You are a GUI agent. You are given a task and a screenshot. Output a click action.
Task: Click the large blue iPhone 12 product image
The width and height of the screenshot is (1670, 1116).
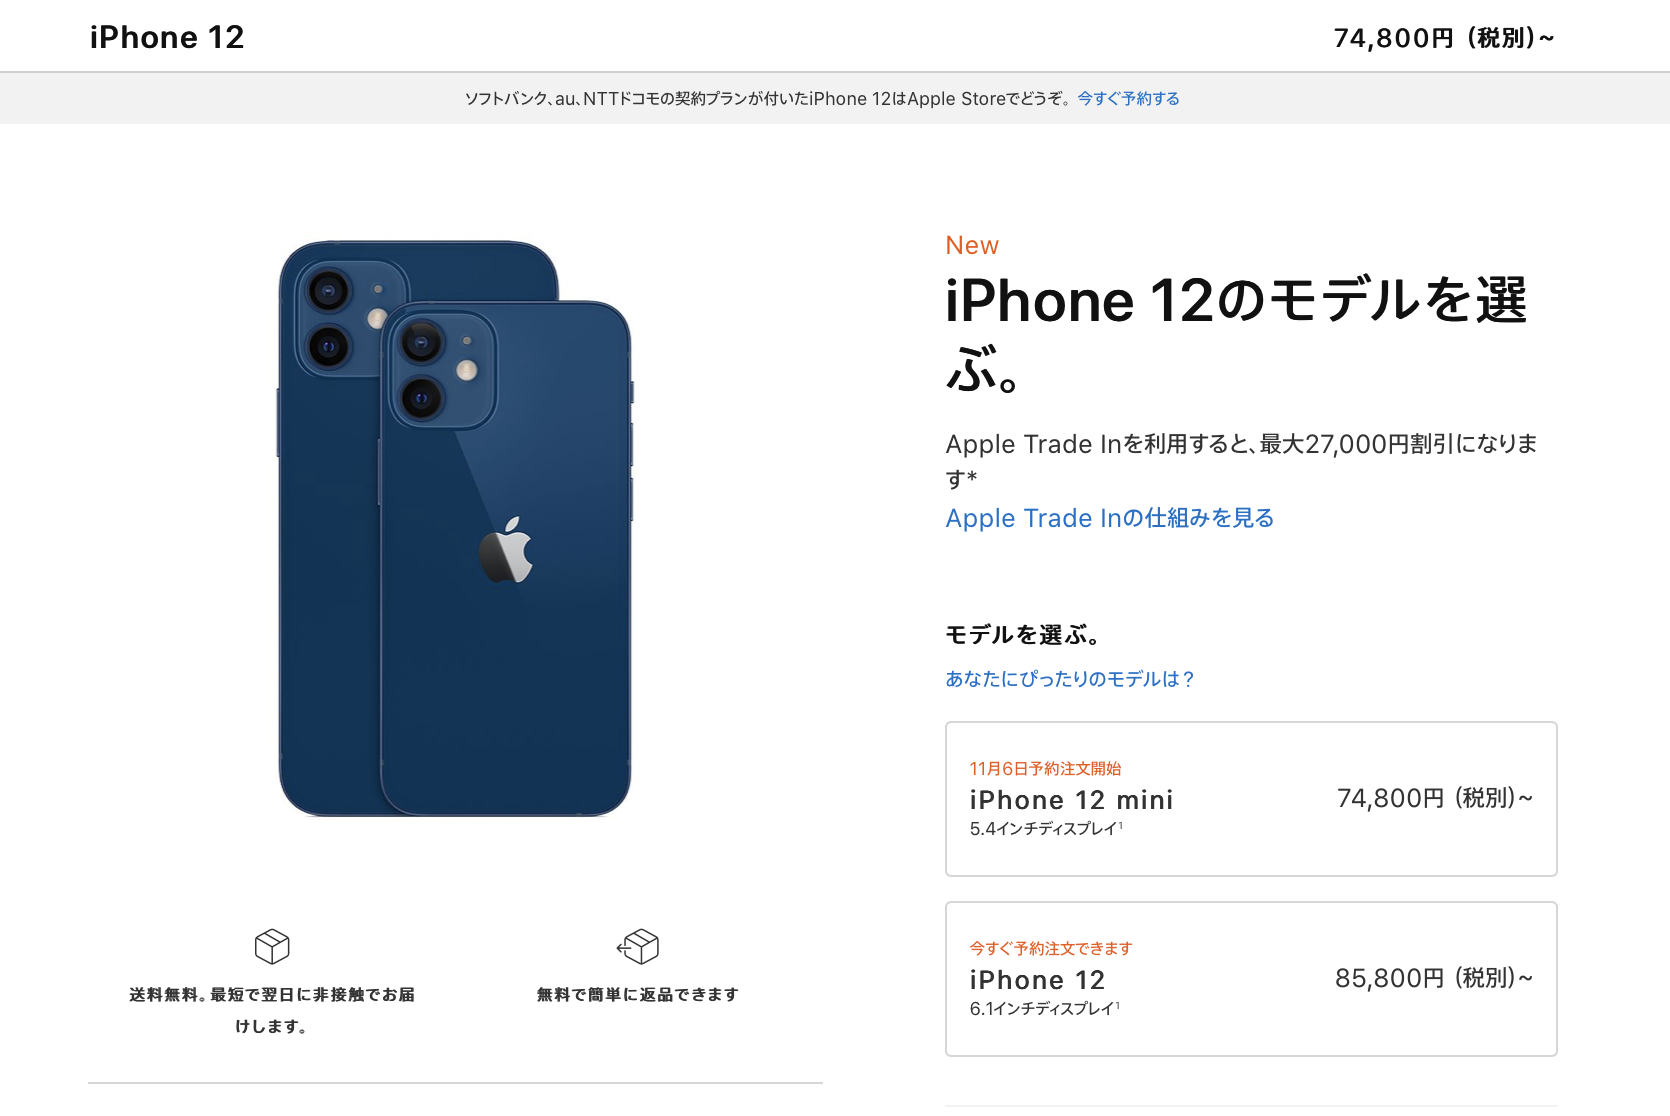tap(455, 529)
